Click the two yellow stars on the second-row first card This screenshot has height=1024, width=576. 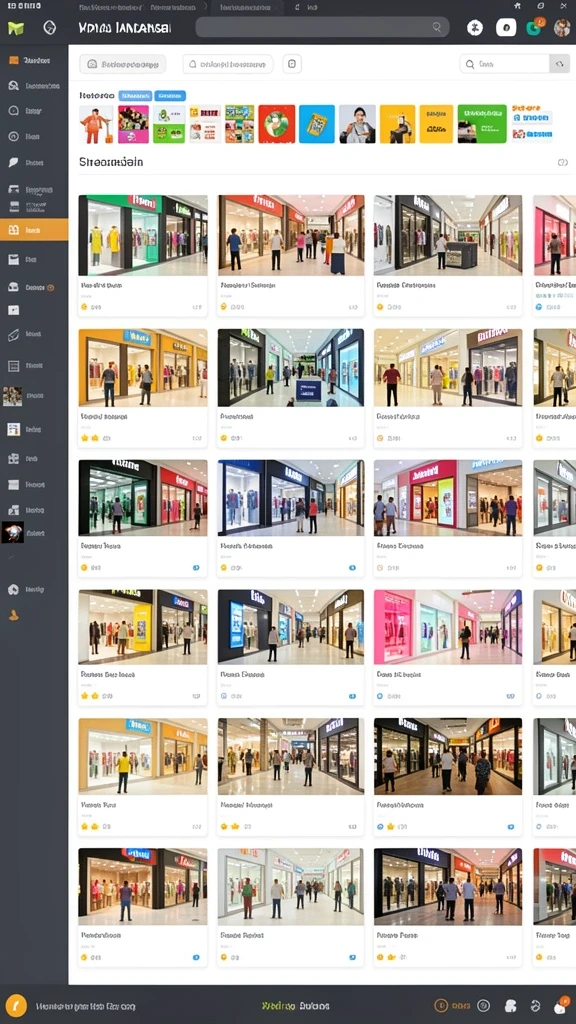click(x=89, y=438)
